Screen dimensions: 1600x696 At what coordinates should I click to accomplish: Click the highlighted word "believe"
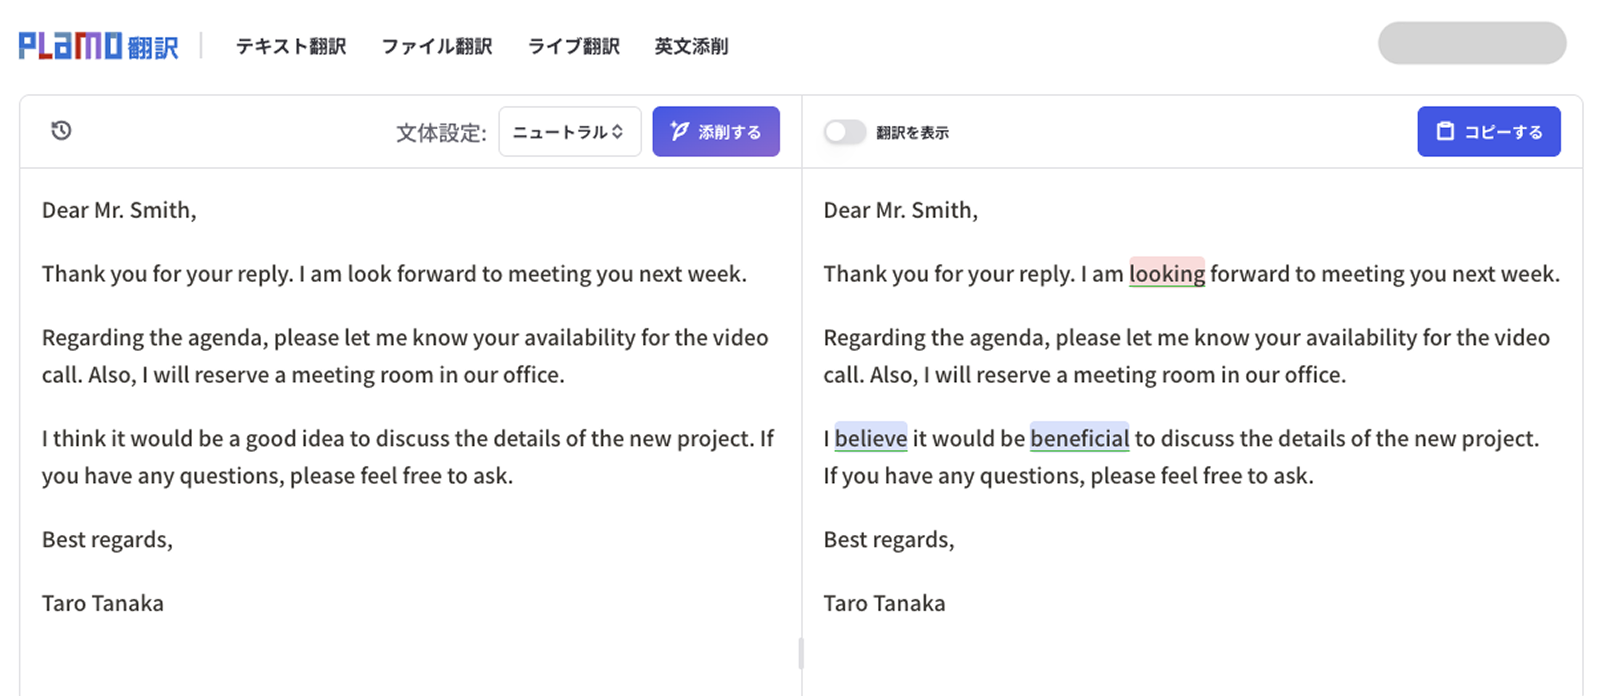[x=871, y=437]
